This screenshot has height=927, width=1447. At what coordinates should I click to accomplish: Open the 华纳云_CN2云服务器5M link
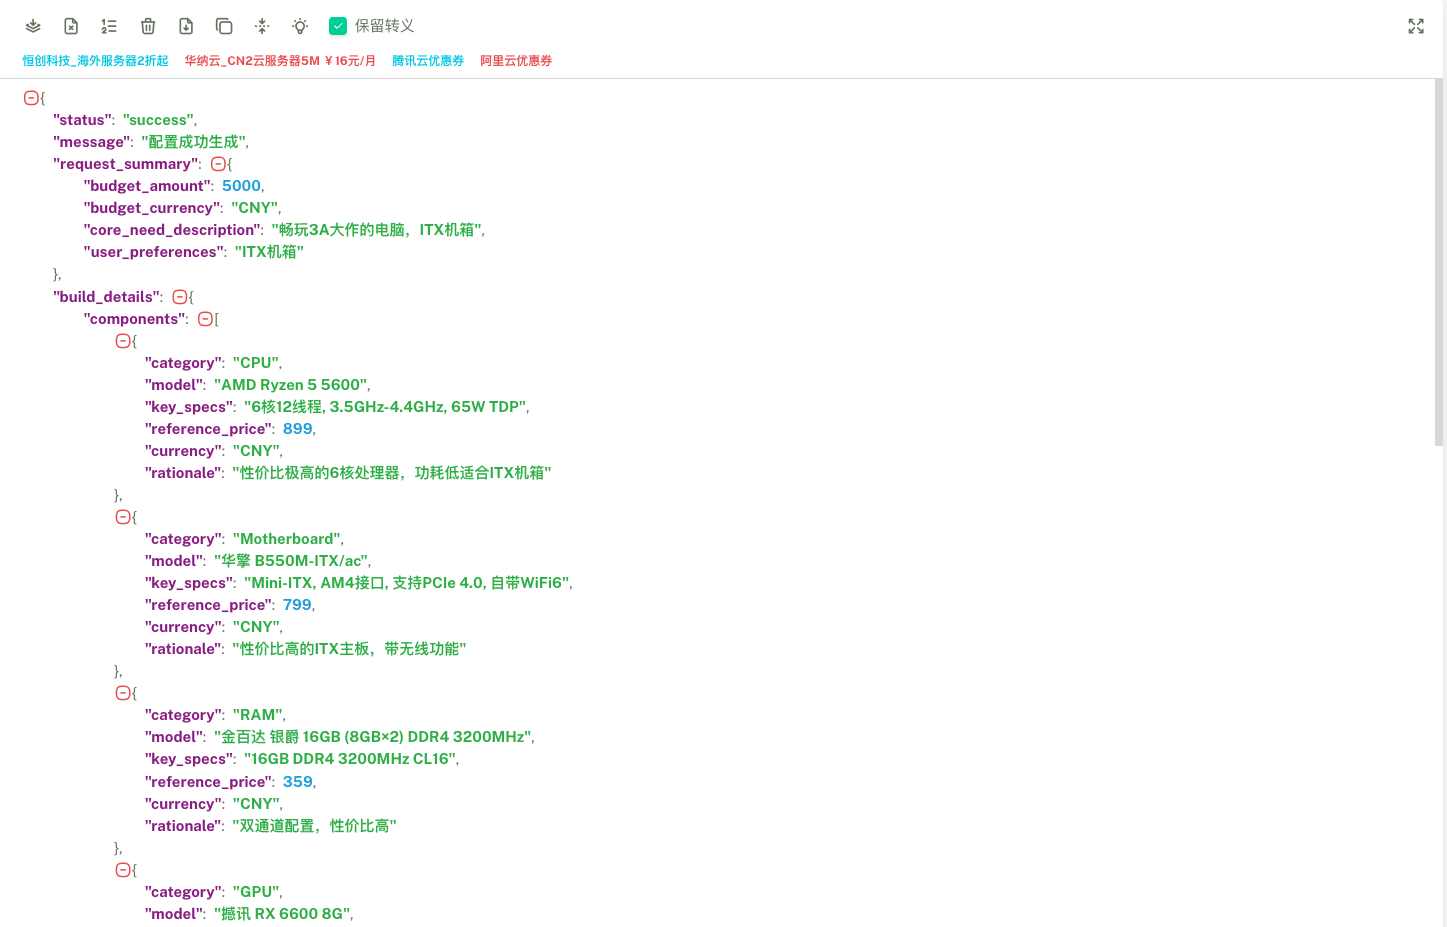[280, 61]
